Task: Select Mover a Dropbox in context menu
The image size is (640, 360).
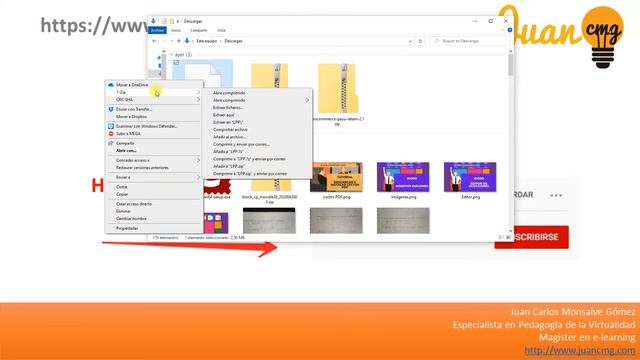Action: 131,117
